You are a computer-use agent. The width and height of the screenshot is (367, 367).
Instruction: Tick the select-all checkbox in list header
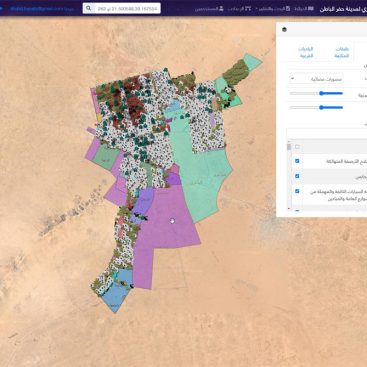click(x=297, y=147)
